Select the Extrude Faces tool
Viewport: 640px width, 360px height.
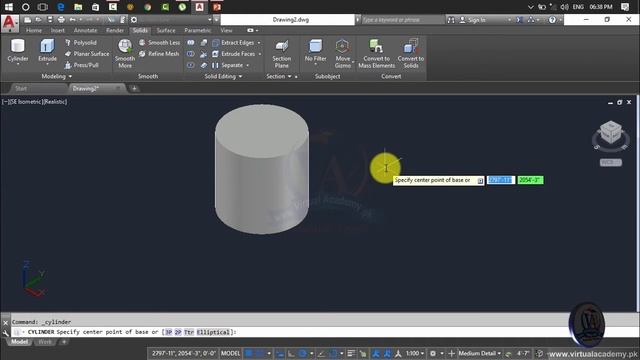tap(233, 53)
